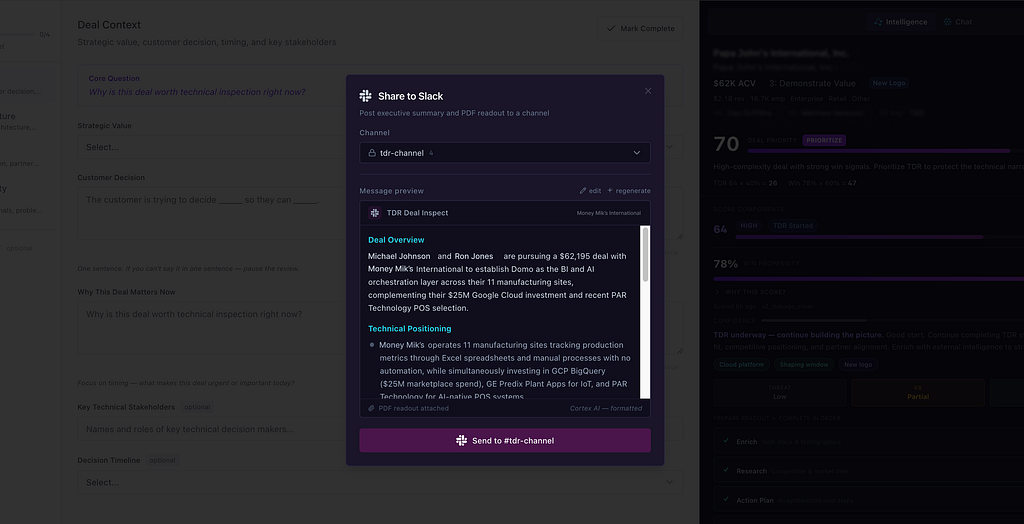Expand the Why This Score section
The height and width of the screenshot is (524, 1024).
[x=750, y=292]
